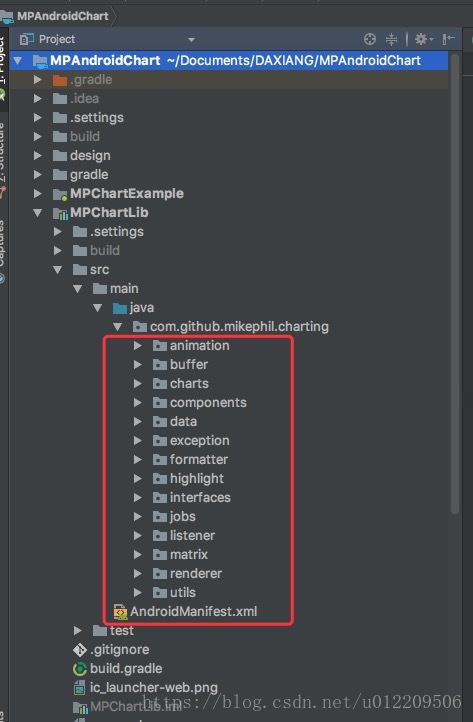Click the collapse all icon in Project toolbar
Viewport: 473px width, 722px height.
(391, 39)
